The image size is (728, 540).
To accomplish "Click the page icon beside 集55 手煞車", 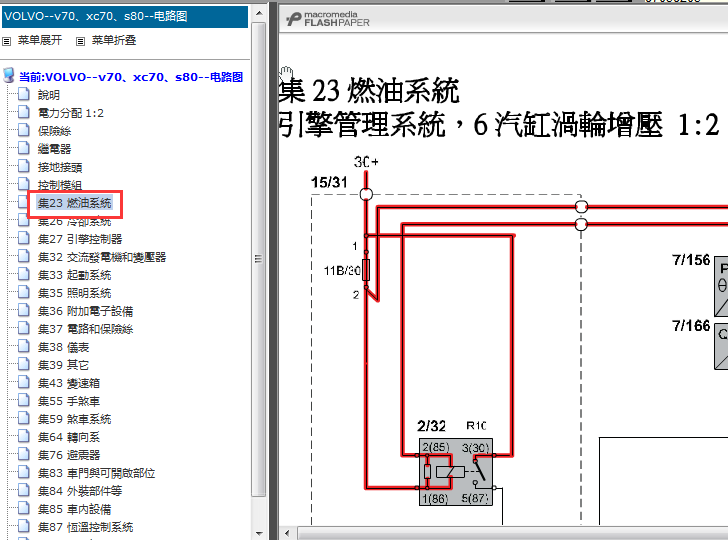I will (x=24, y=400).
